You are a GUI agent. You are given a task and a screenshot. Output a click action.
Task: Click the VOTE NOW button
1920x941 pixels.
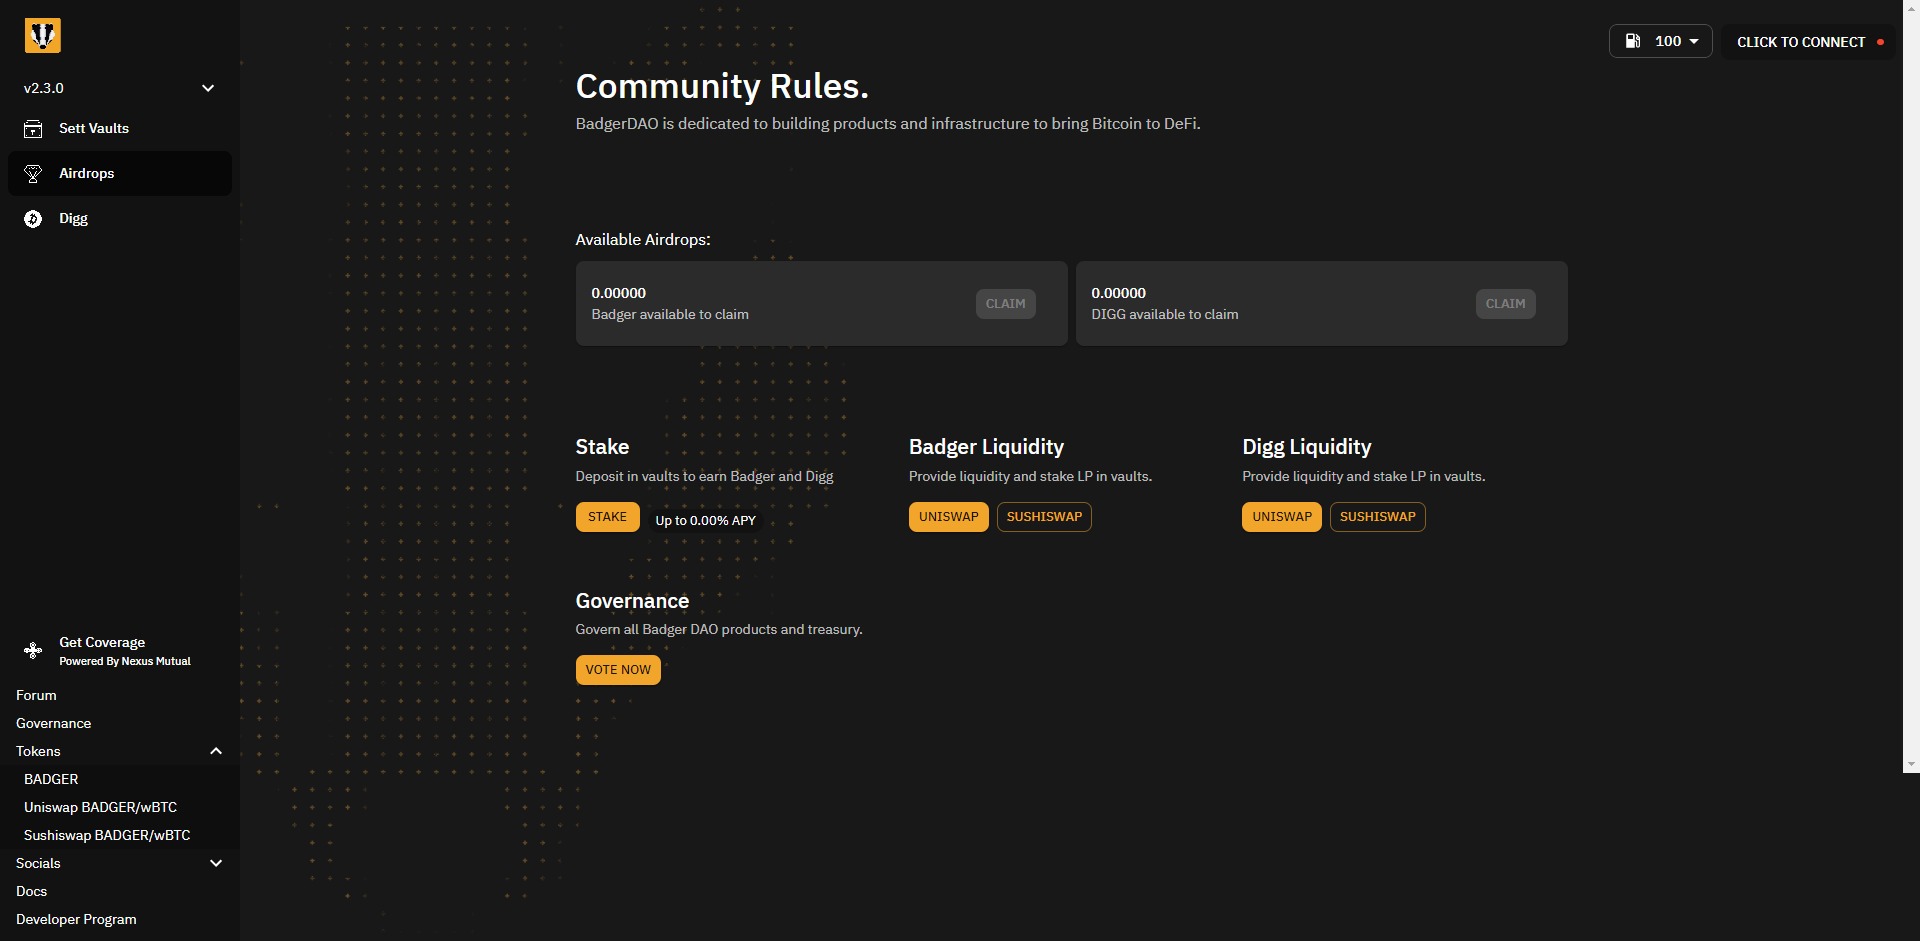coord(618,670)
